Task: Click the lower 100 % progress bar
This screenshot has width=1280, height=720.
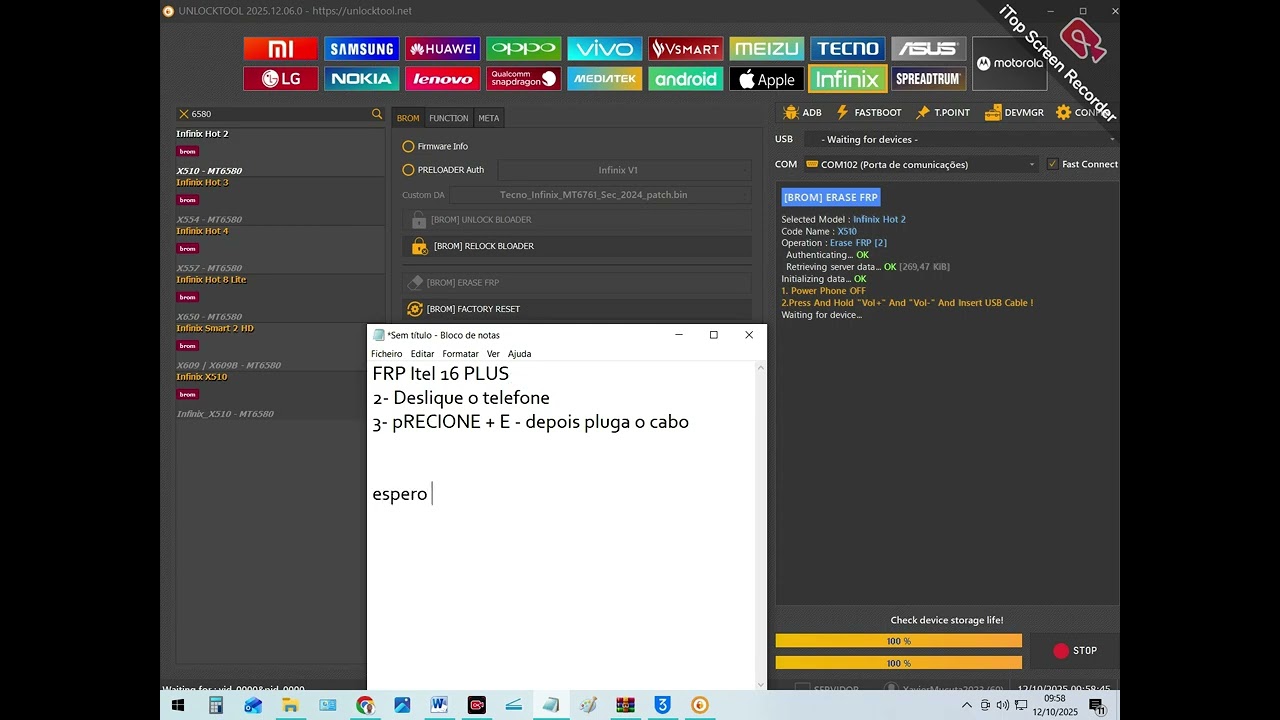Action: pos(898,663)
